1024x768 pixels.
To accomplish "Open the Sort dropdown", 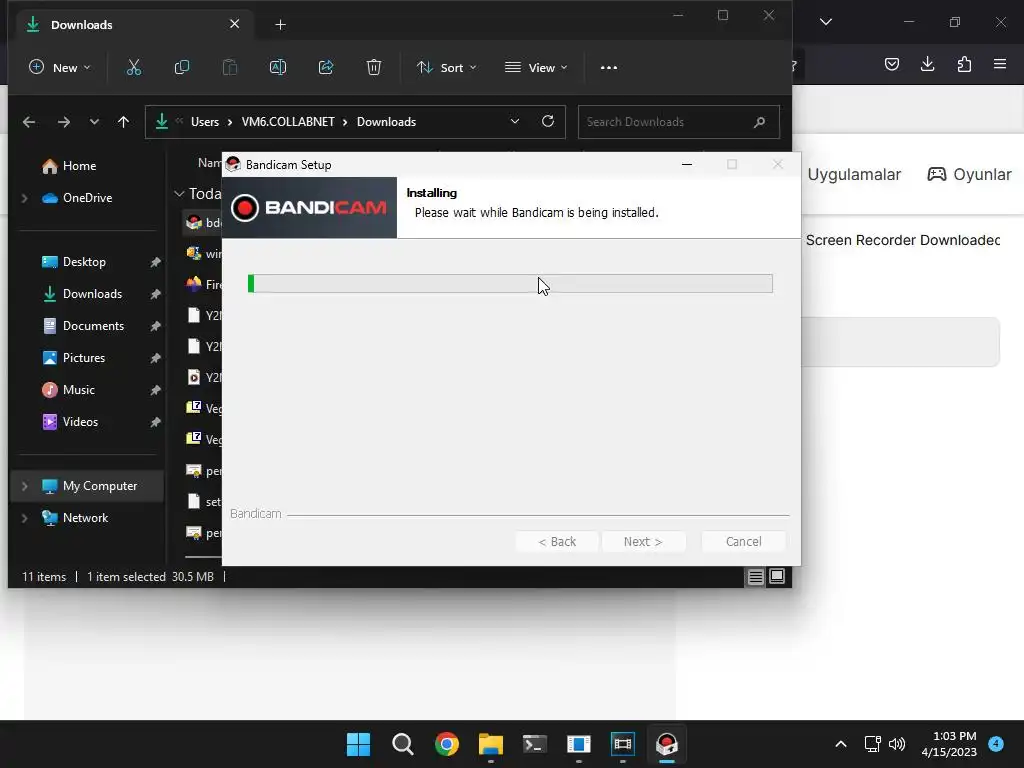I will (x=447, y=67).
